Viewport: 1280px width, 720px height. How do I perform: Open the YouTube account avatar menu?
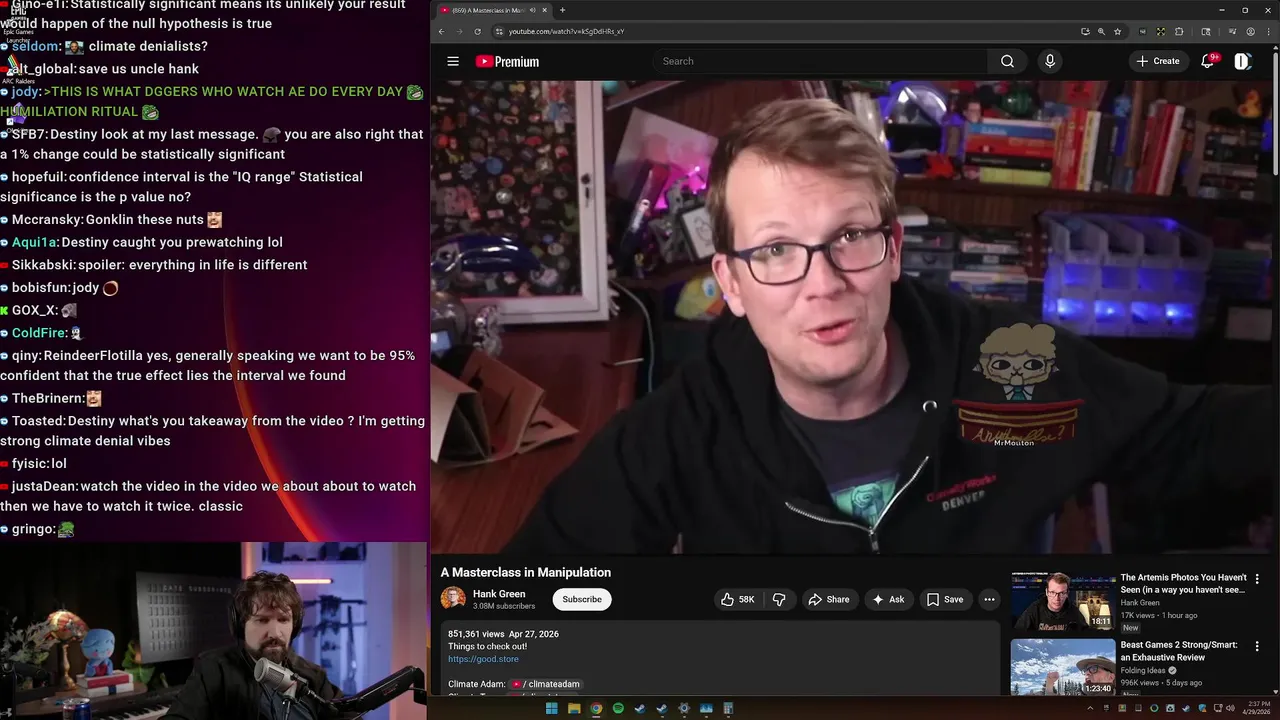[1242, 61]
